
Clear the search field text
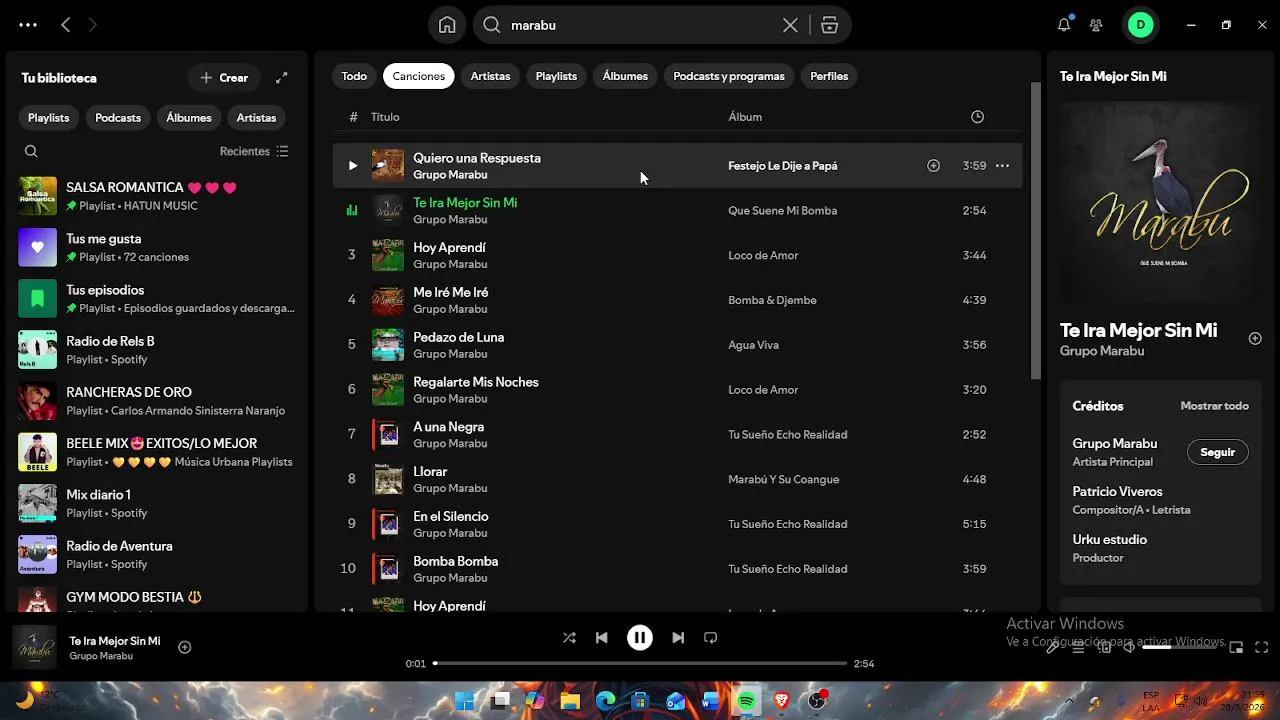[790, 25]
